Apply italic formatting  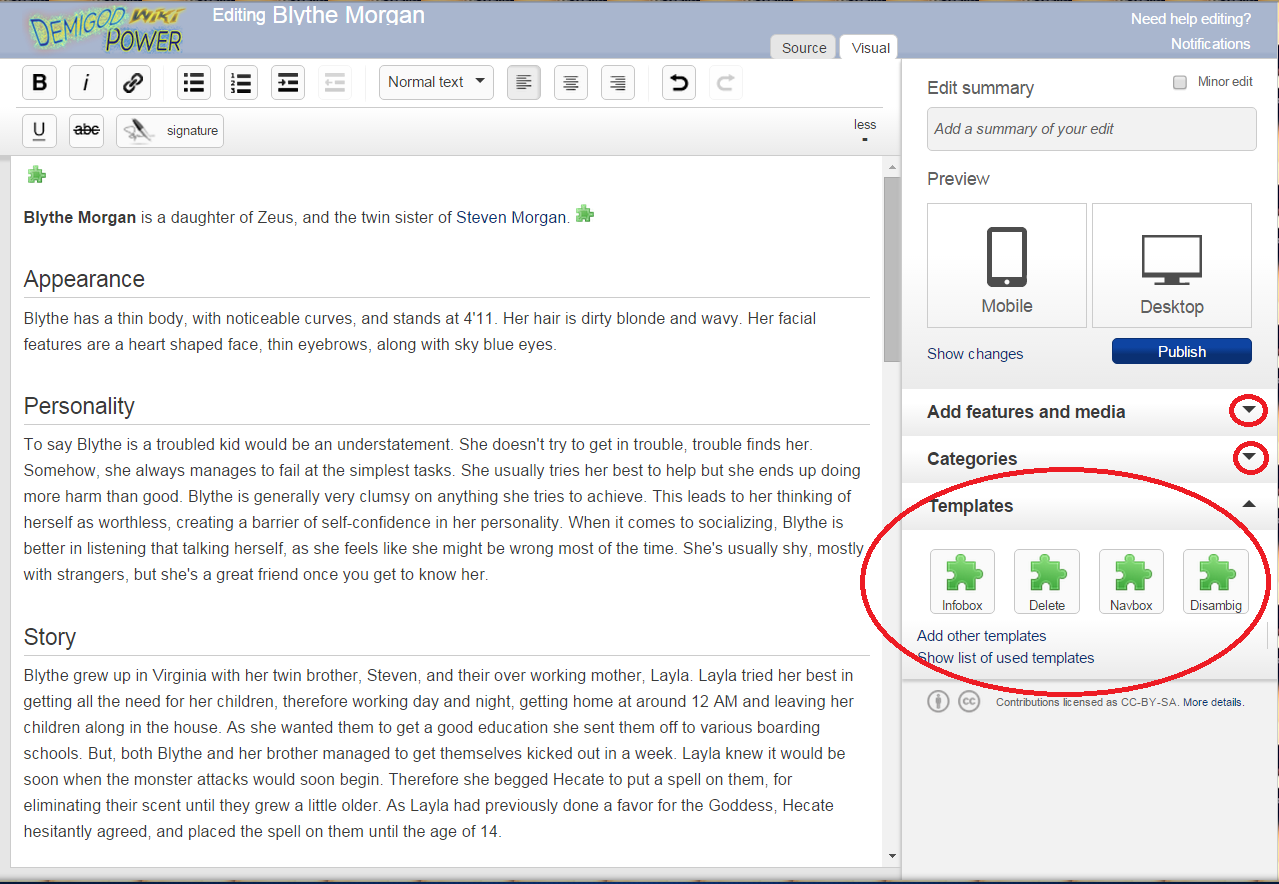(86, 83)
